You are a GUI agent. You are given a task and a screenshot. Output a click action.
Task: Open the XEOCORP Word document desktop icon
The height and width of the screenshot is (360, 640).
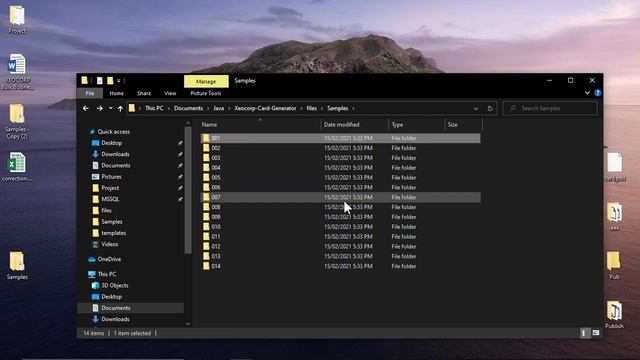[17, 71]
